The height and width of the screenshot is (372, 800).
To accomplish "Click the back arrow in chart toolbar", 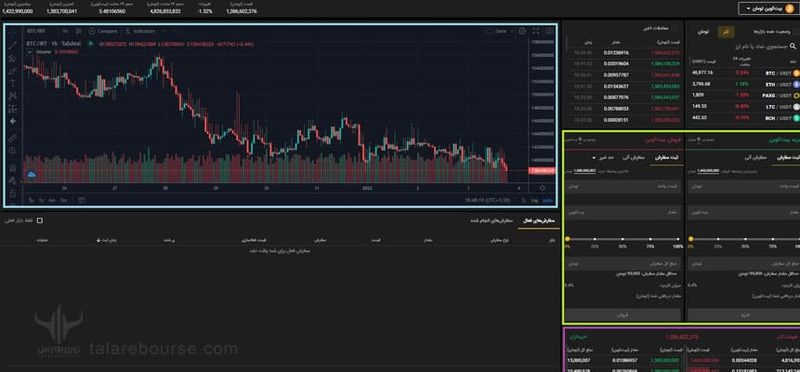I will coord(13,121).
